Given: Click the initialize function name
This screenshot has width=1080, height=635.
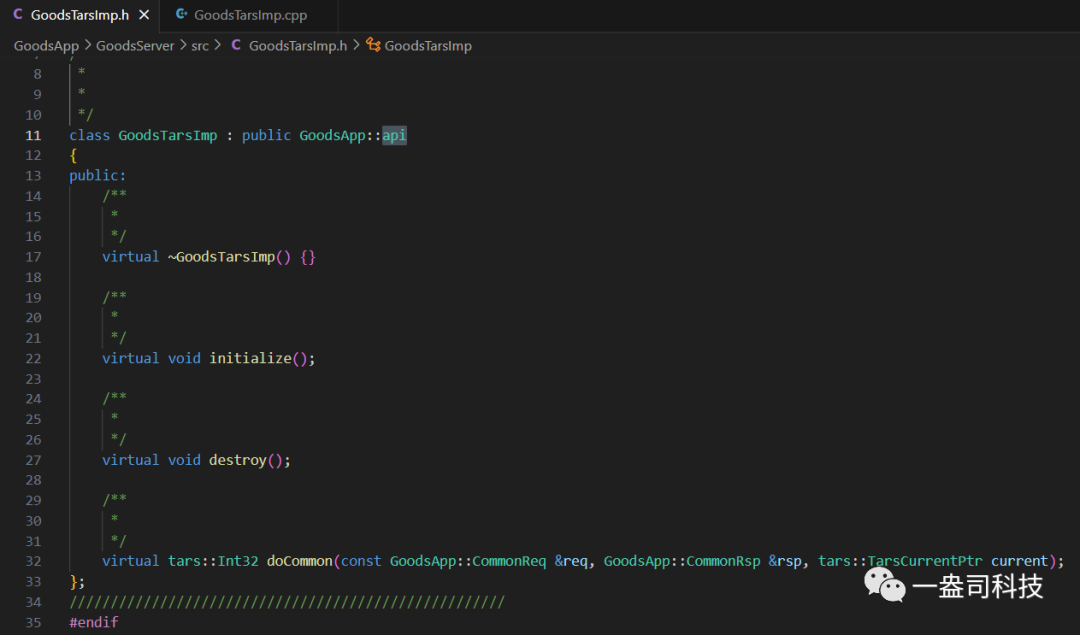Looking at the screenshot, I should [250, 358].
